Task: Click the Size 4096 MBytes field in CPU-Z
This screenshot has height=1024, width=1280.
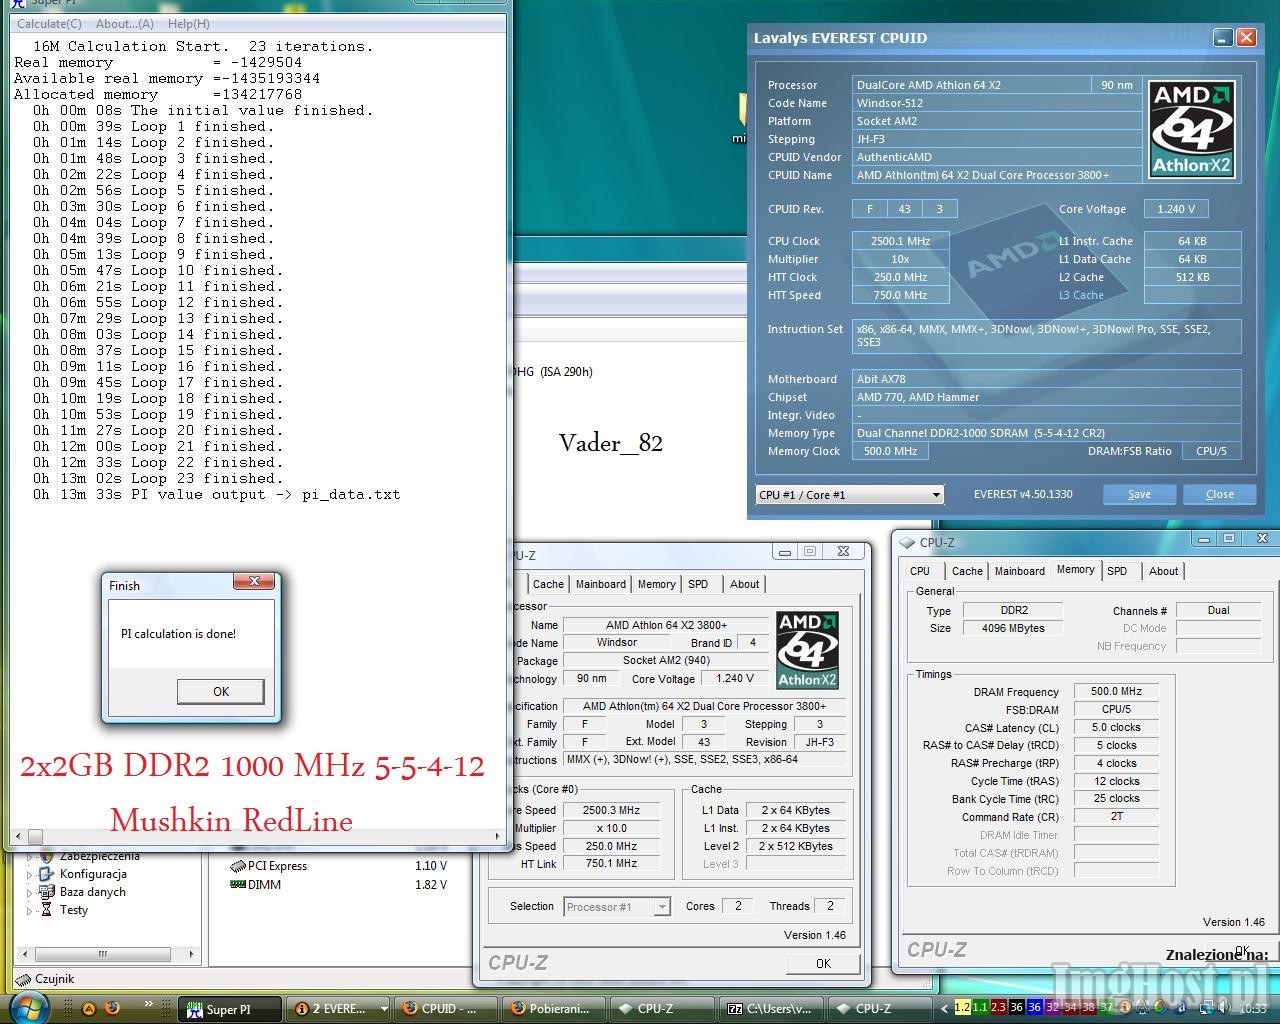Action: [1014, 628]
